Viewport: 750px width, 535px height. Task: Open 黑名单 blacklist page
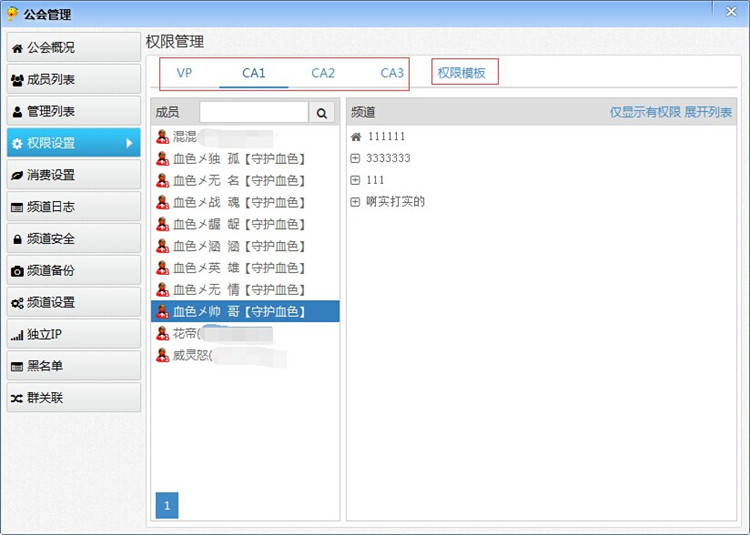pos(74,366)
